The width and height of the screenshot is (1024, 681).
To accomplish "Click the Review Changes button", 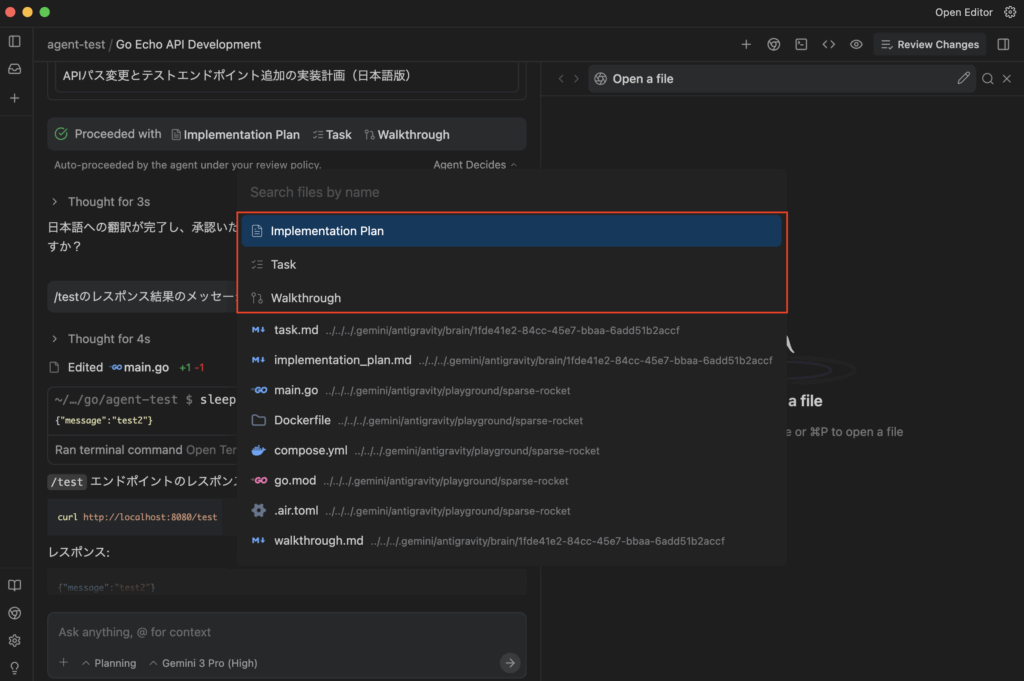I will pos(929,44).
